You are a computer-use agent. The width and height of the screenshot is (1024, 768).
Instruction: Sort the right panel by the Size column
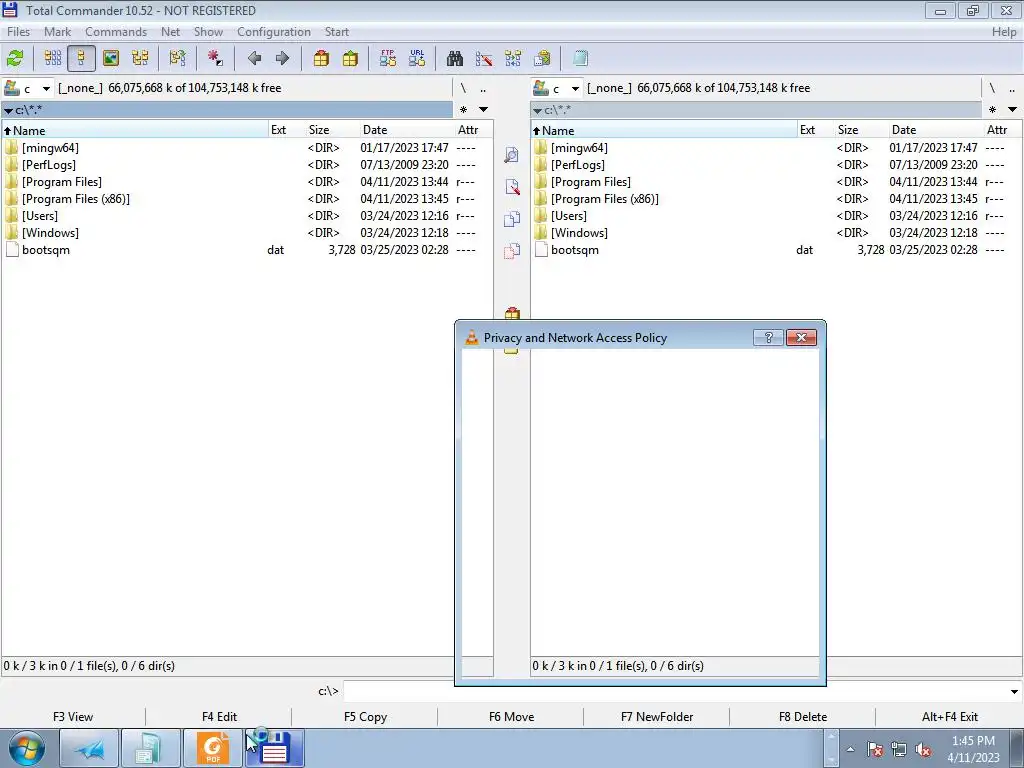[x=861, y=130]
